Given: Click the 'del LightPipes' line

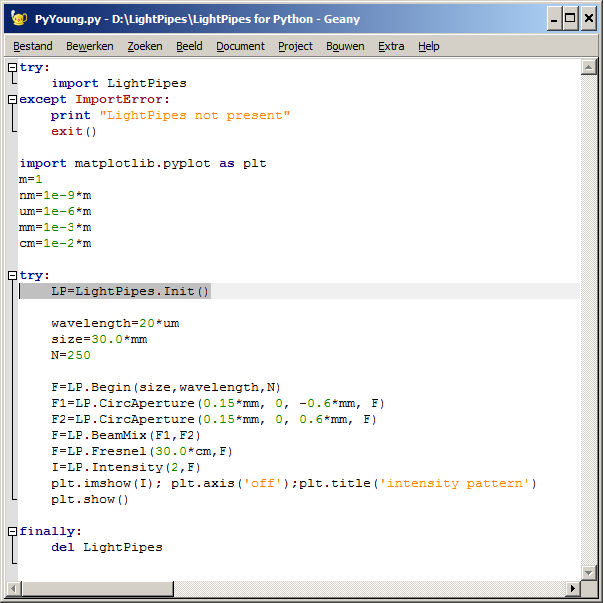Looking at the screenshot, I should [107, 547].
